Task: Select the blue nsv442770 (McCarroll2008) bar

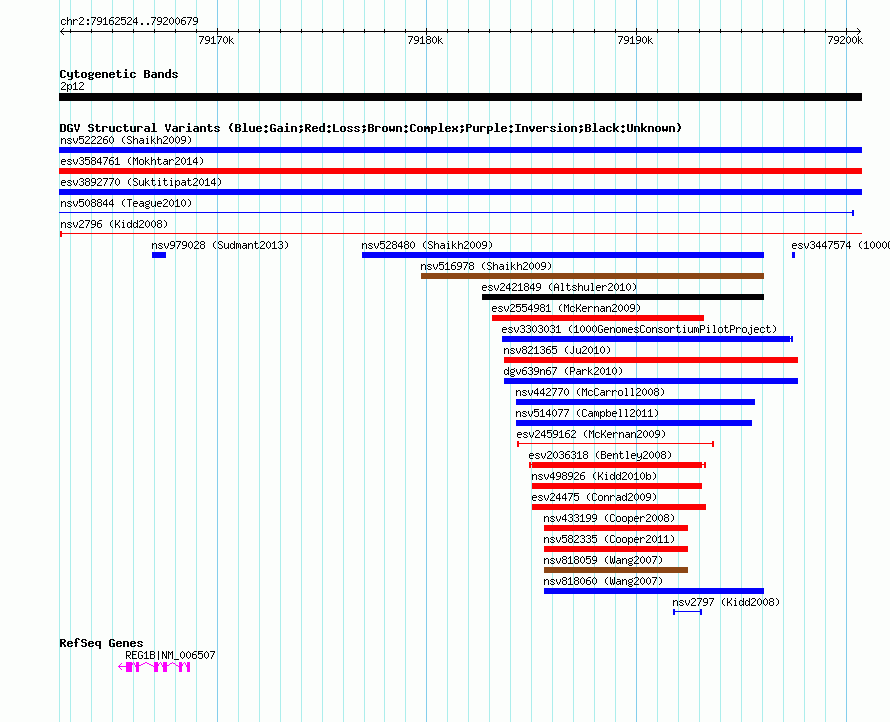Action: click(636, 402)
